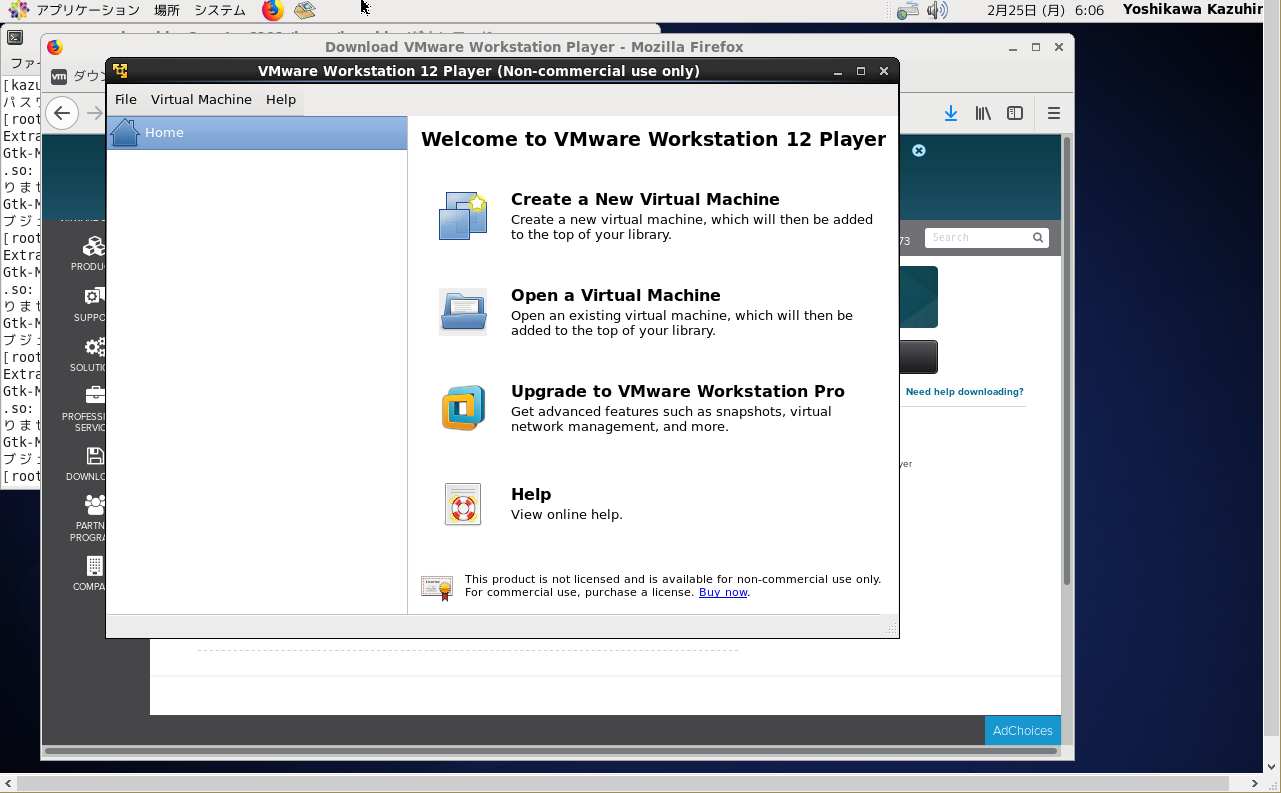
Task: Launch Firefox from the top panel icon
Action: 272,11
